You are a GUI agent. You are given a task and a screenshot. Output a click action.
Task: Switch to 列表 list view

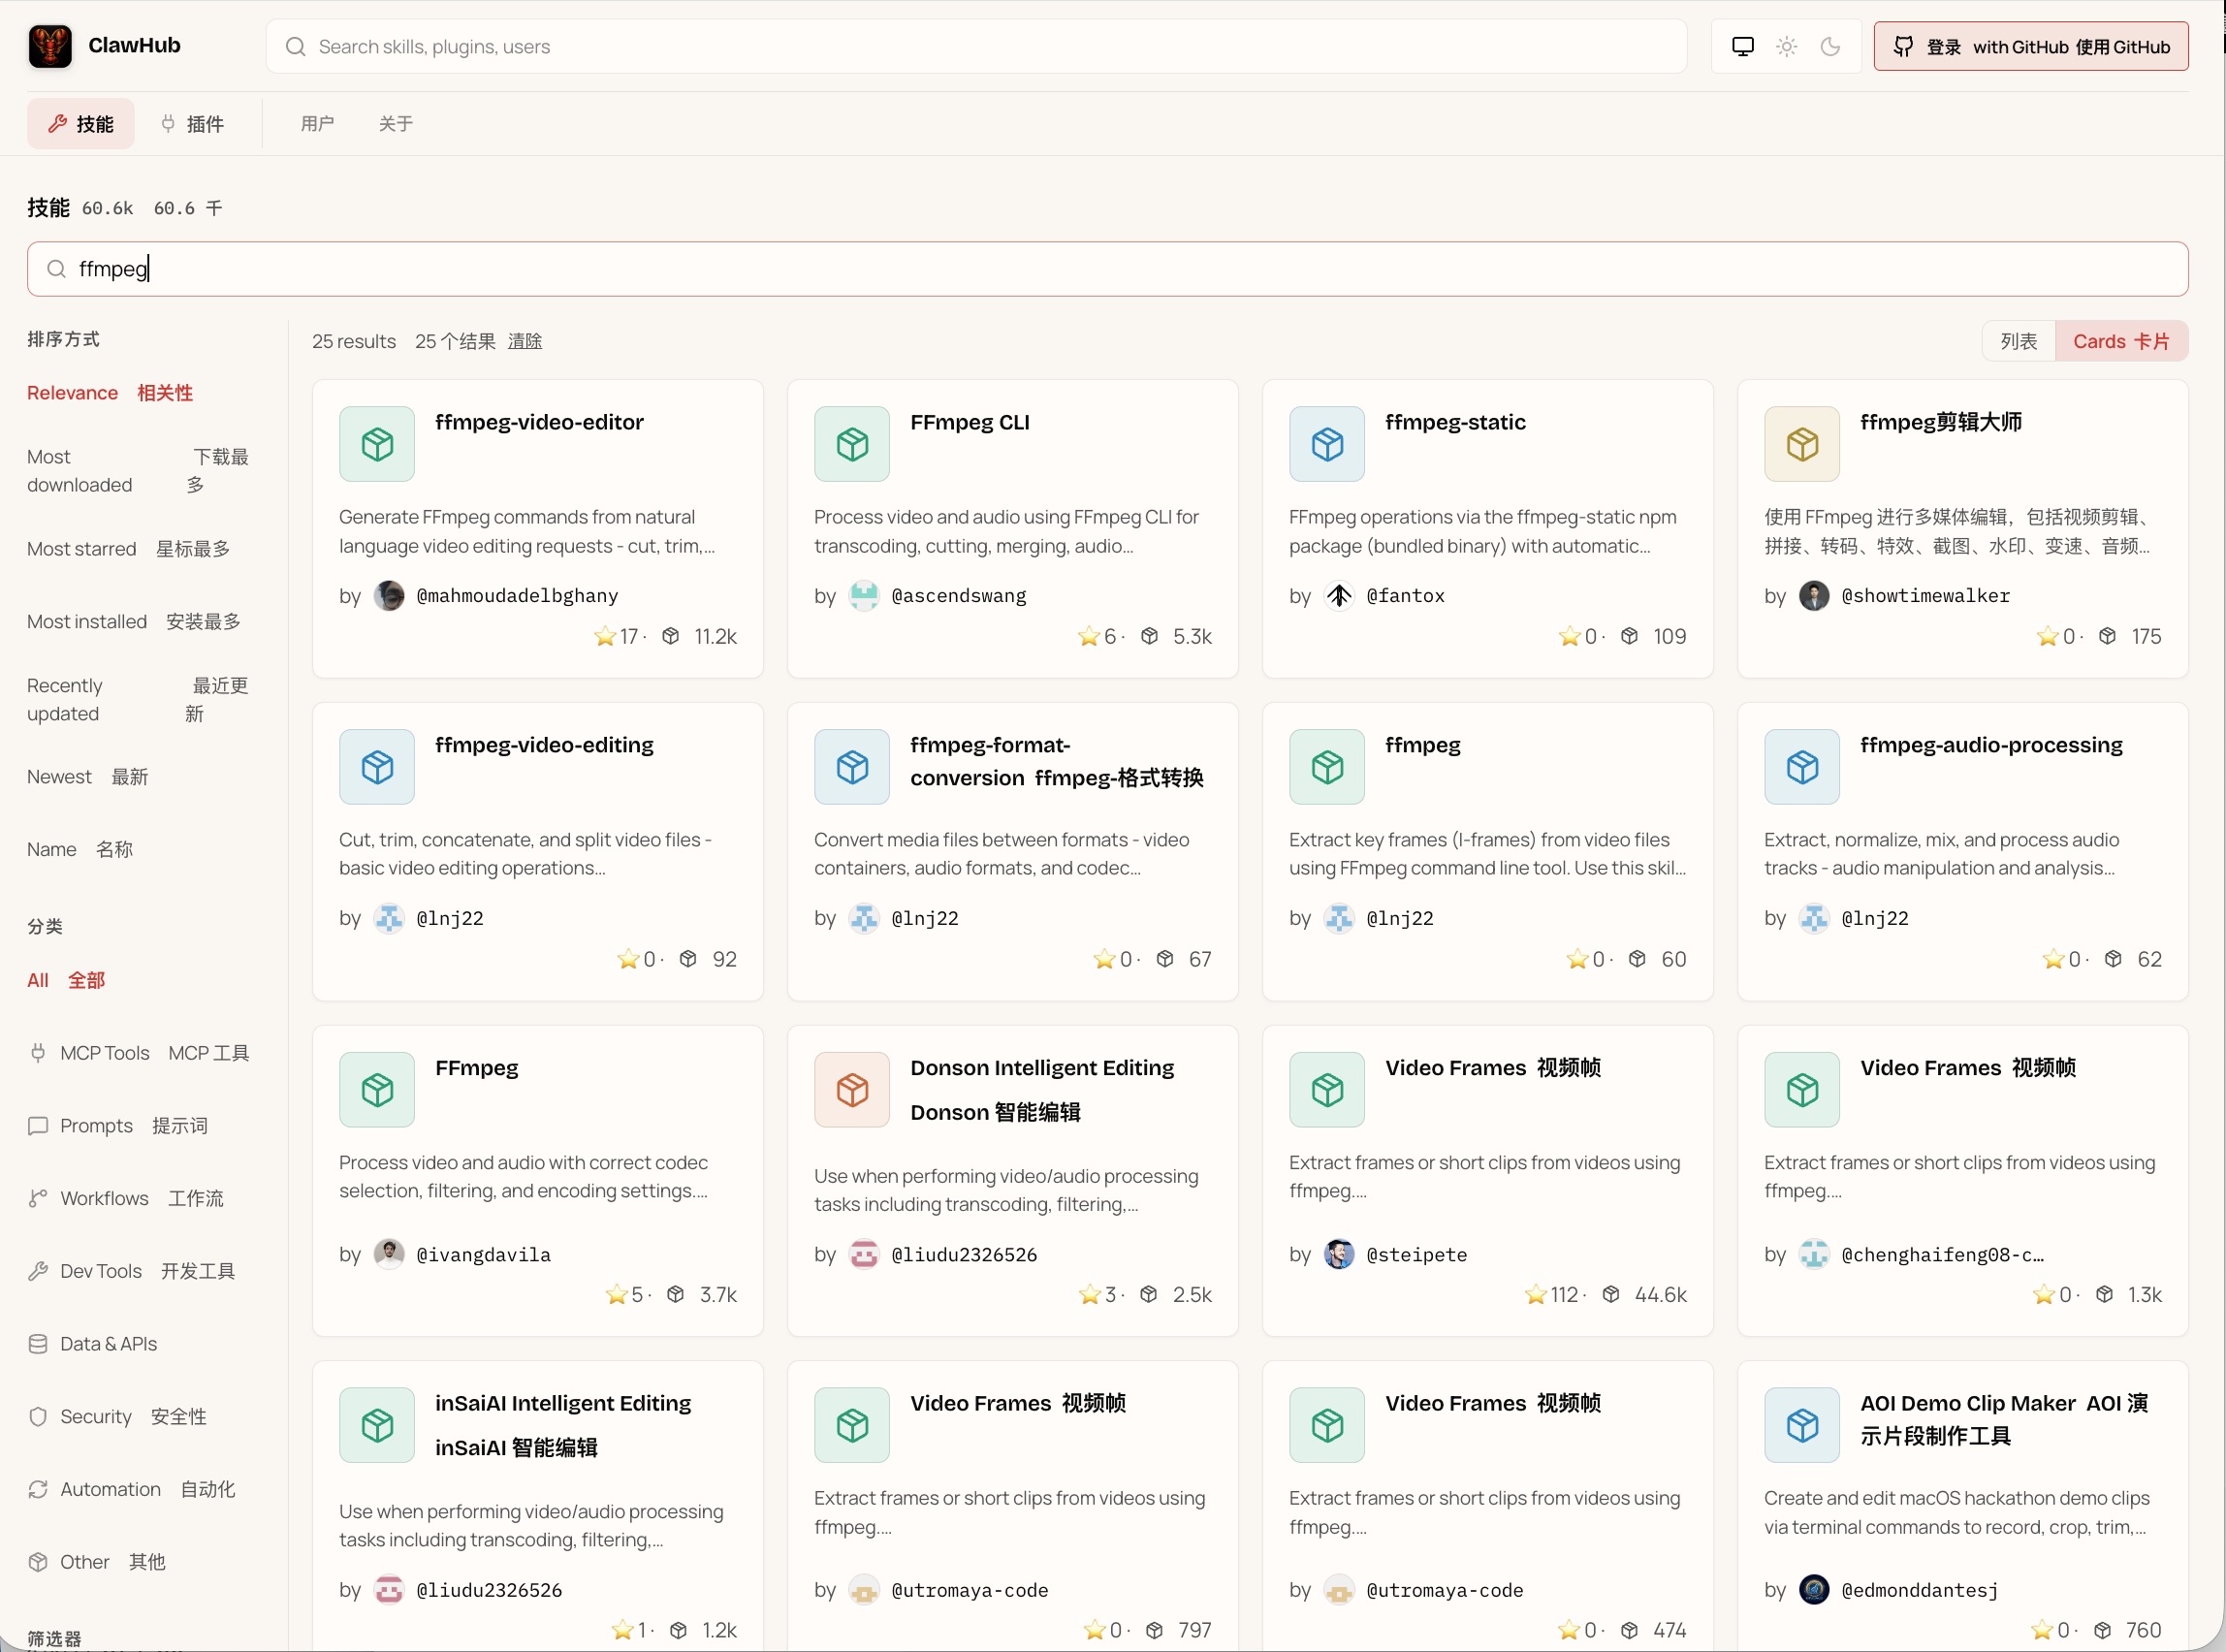click(2018, 341)
